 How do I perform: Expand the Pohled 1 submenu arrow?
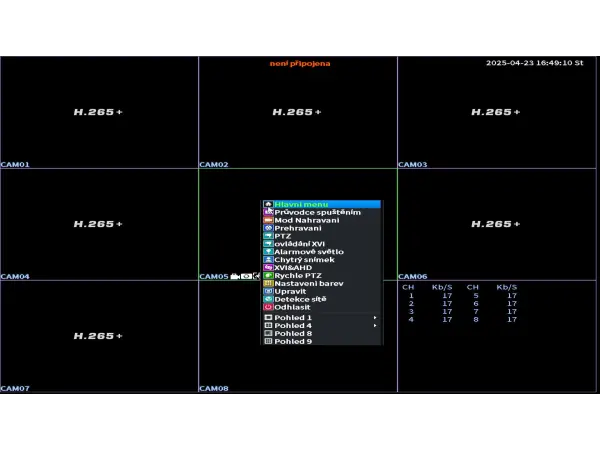(x=375, y=318)
